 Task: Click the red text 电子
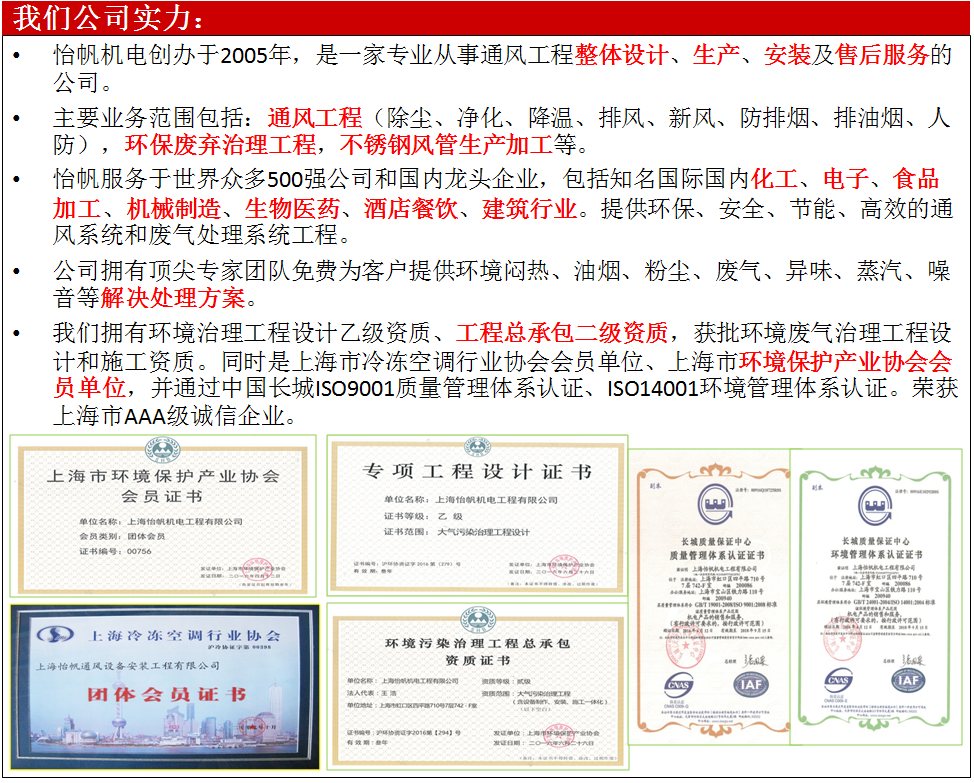coord(846,179)
